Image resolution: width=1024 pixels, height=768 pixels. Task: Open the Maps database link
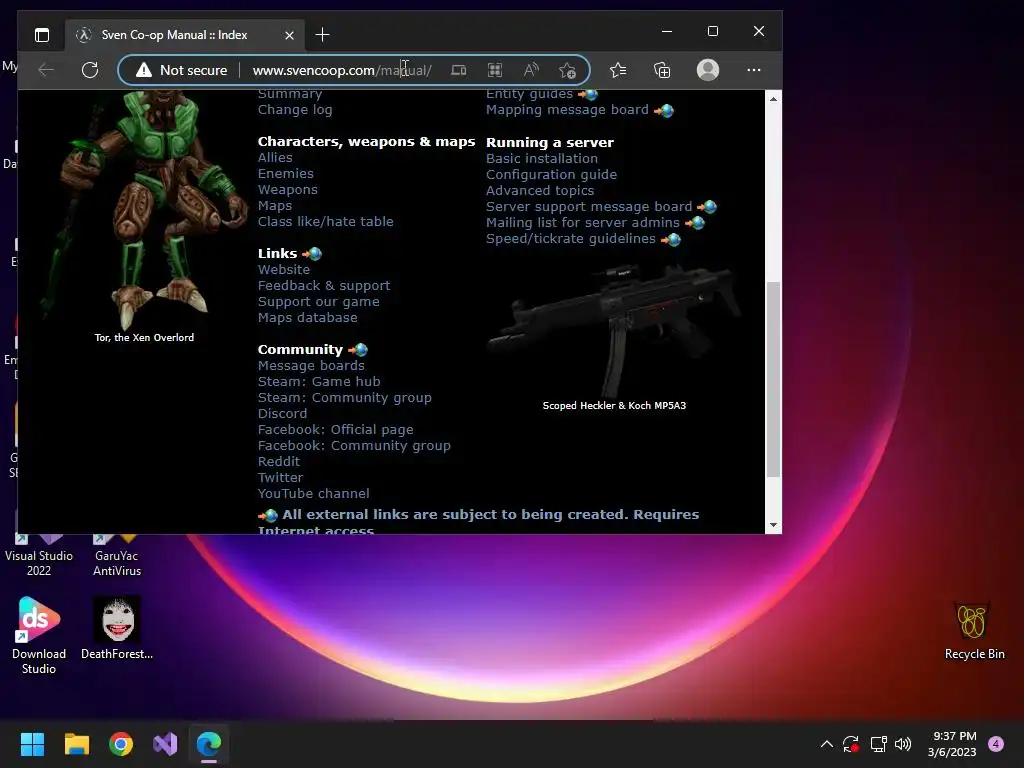308,317
